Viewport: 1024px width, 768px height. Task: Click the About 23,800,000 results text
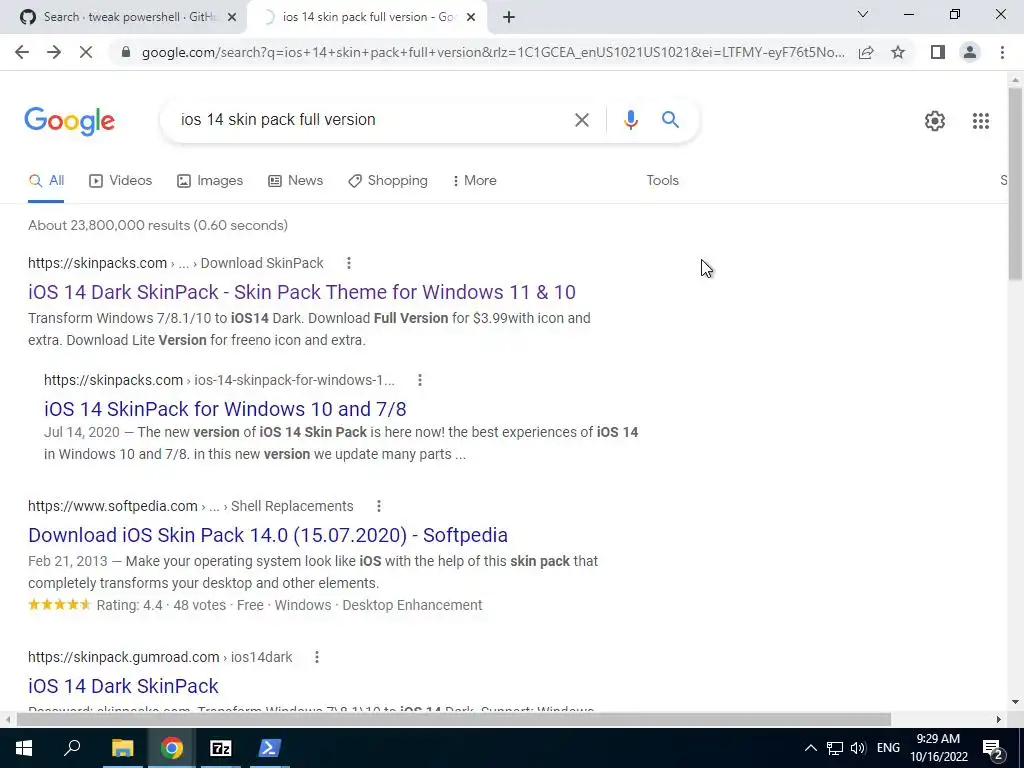pos(158,225)
